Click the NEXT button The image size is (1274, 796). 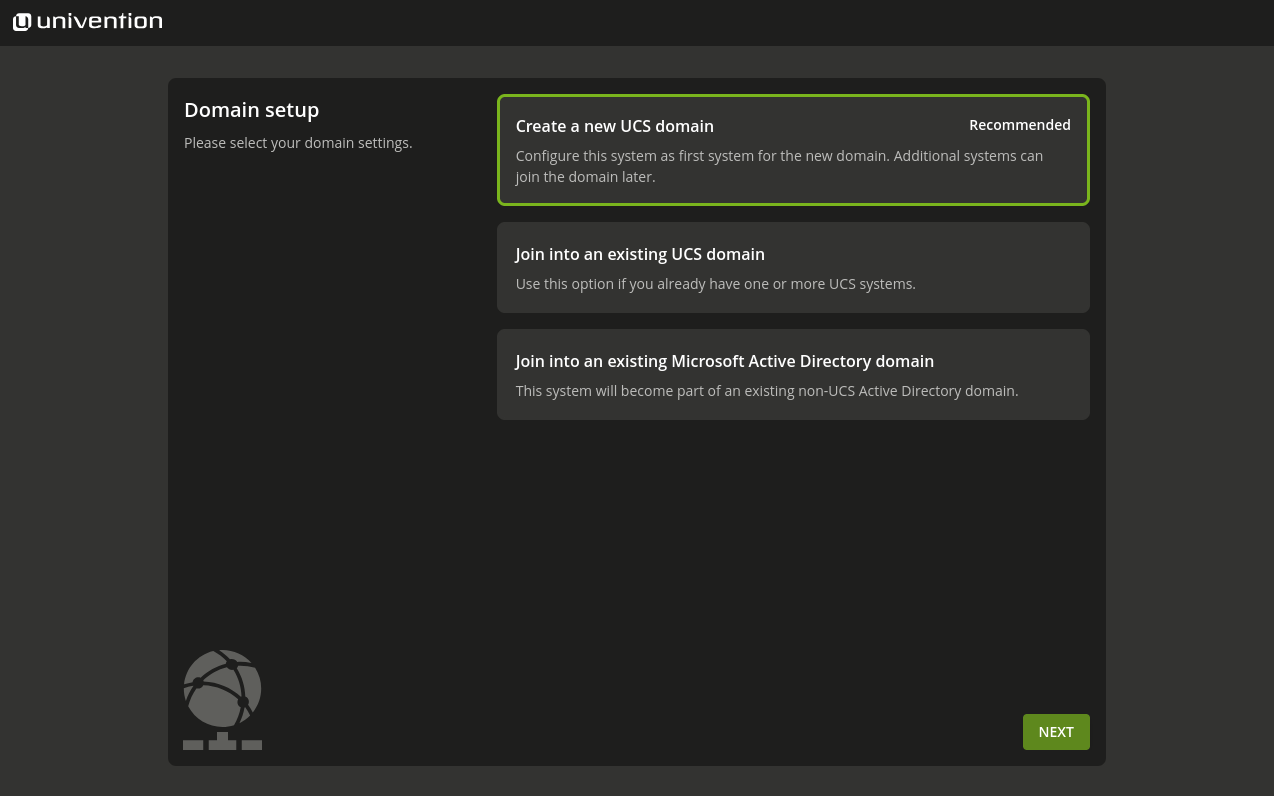point(1056,732)
